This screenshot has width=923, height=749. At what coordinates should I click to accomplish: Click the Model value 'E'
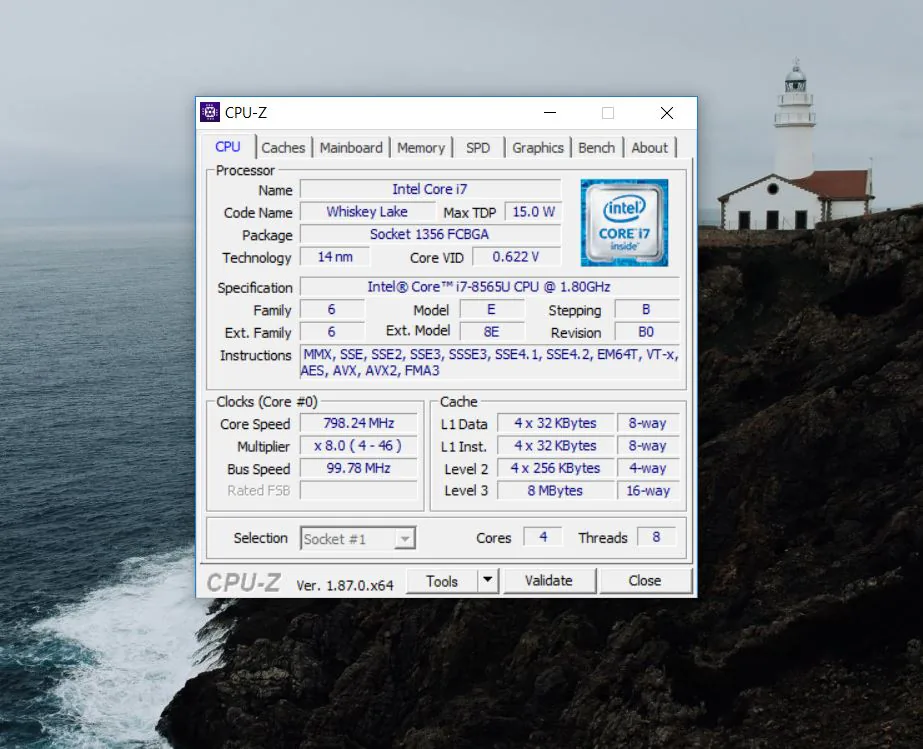[492, 310]
